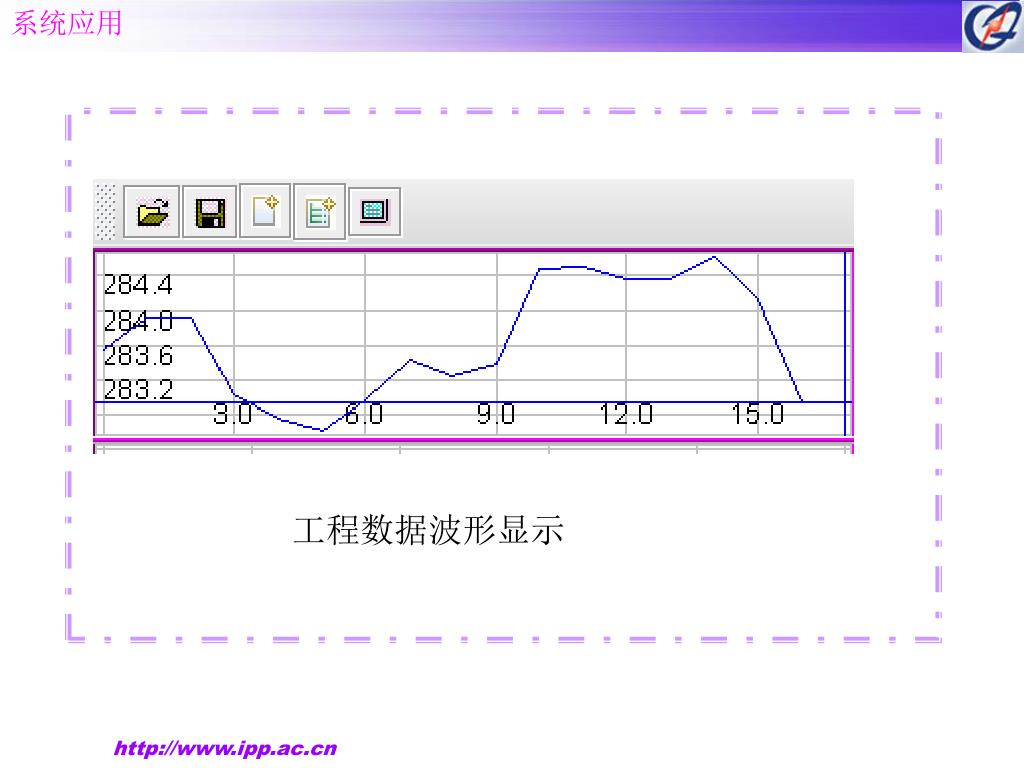This screenshot has width=1024, height=768.
Task: Click the 284.4 y-axis label
Action: tap(138, 285)
